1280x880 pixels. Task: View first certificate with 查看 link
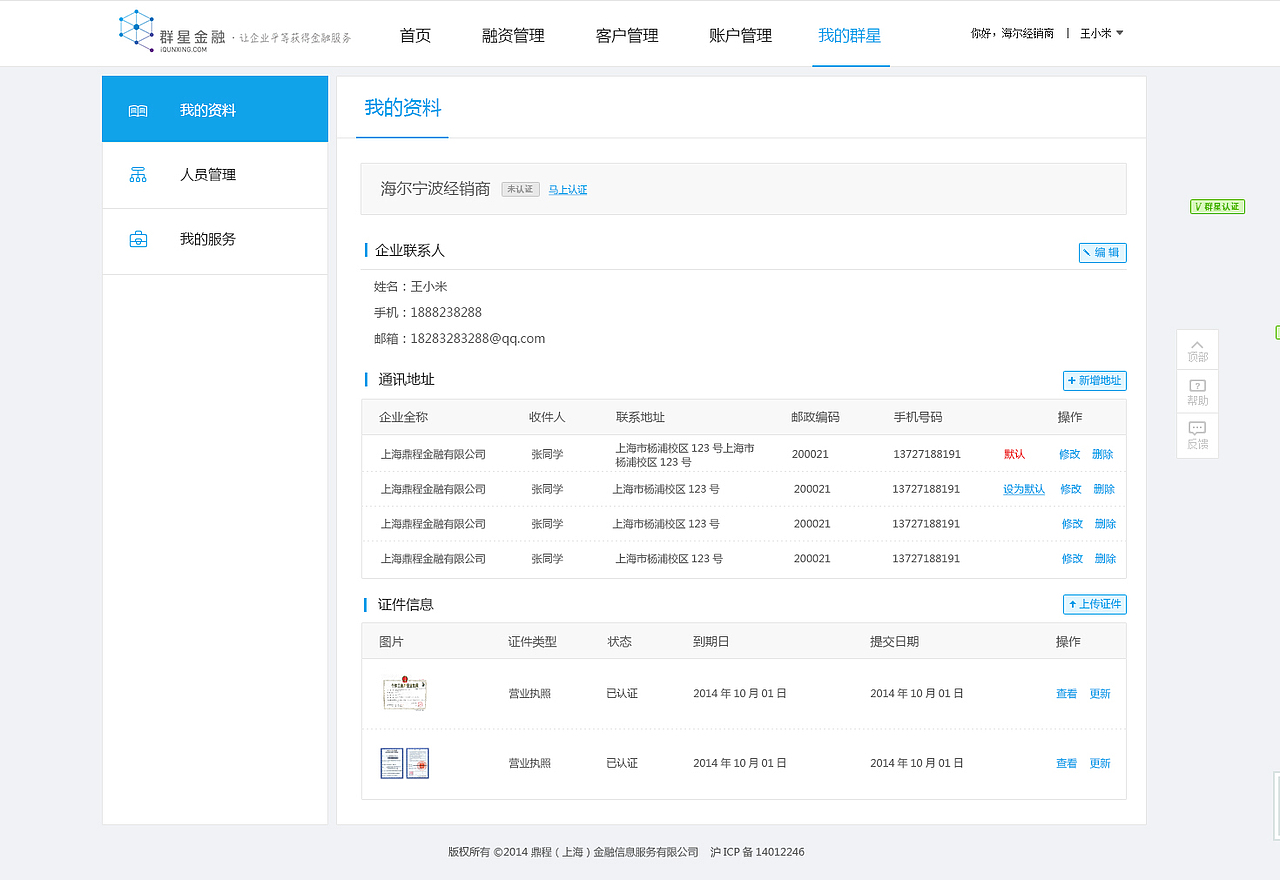pos(1066,693)
